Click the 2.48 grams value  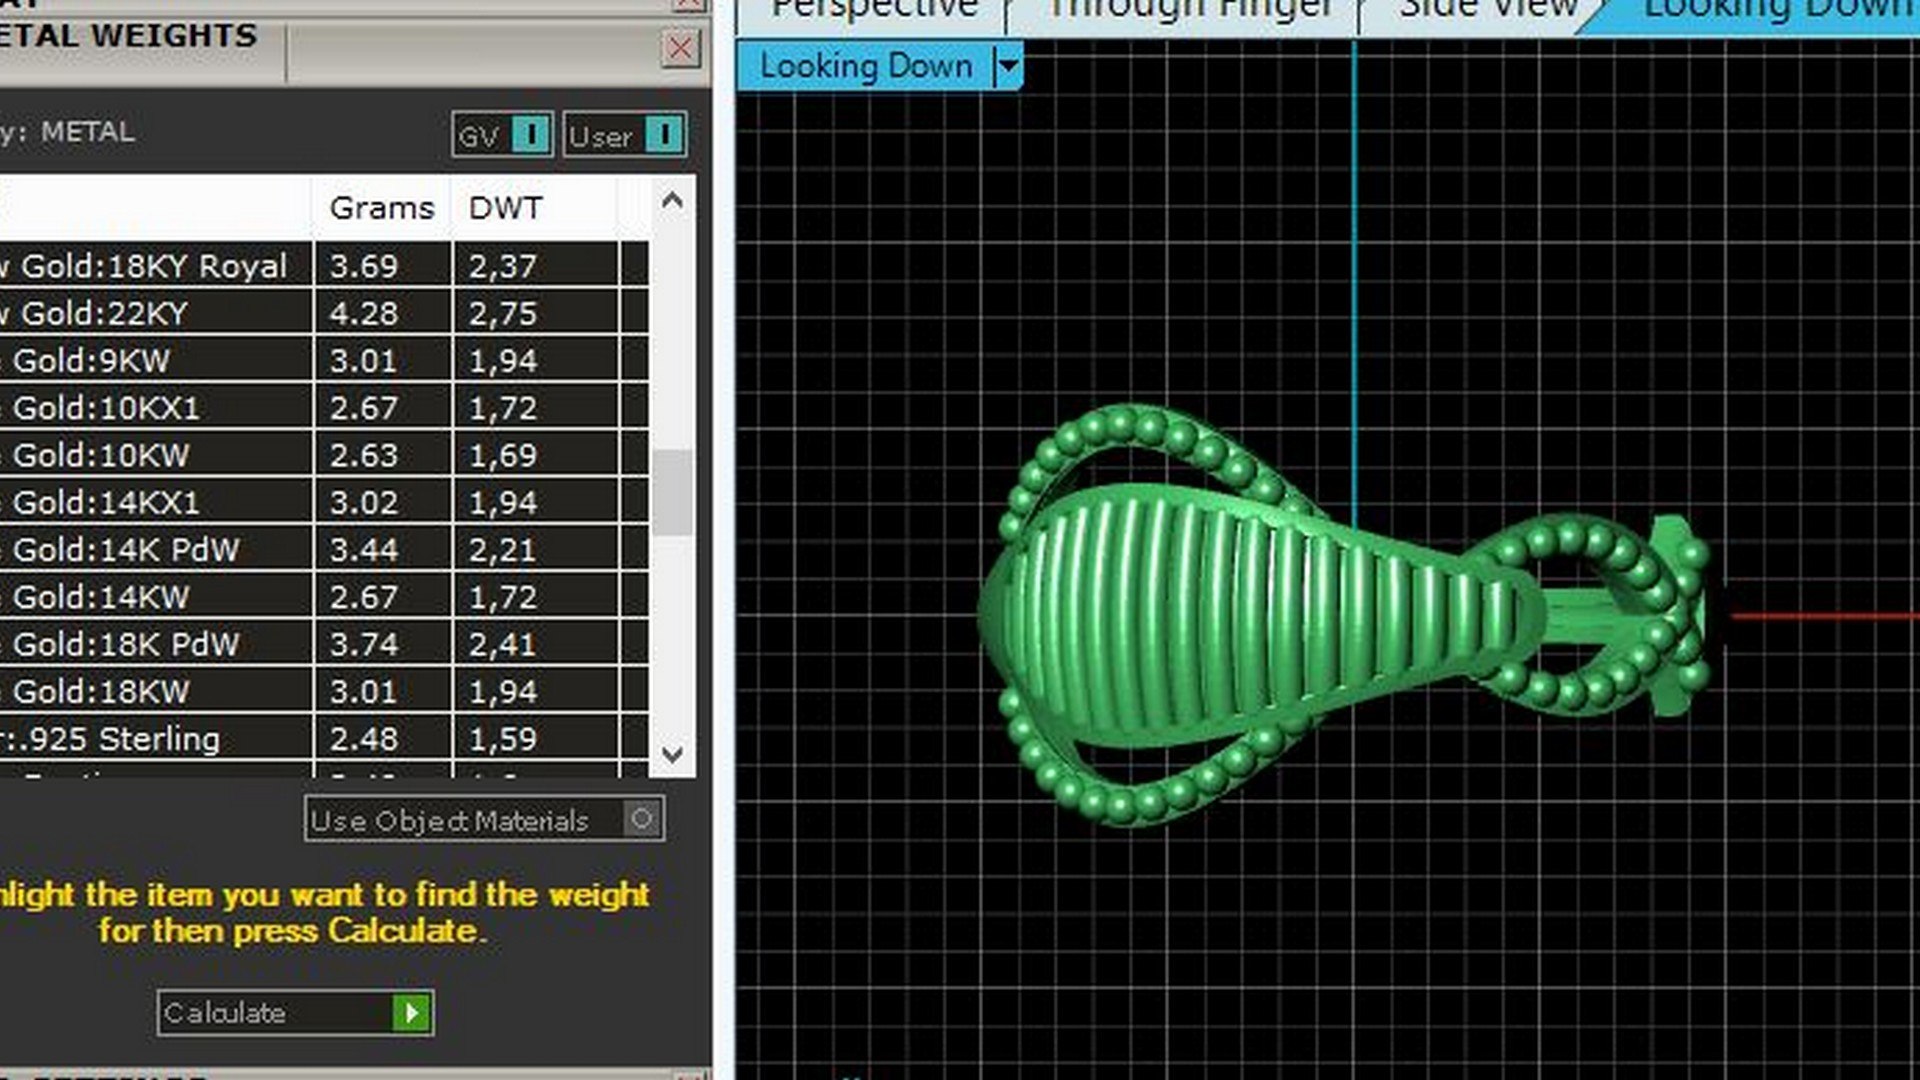pyautogui.click(x=364, y=739)
